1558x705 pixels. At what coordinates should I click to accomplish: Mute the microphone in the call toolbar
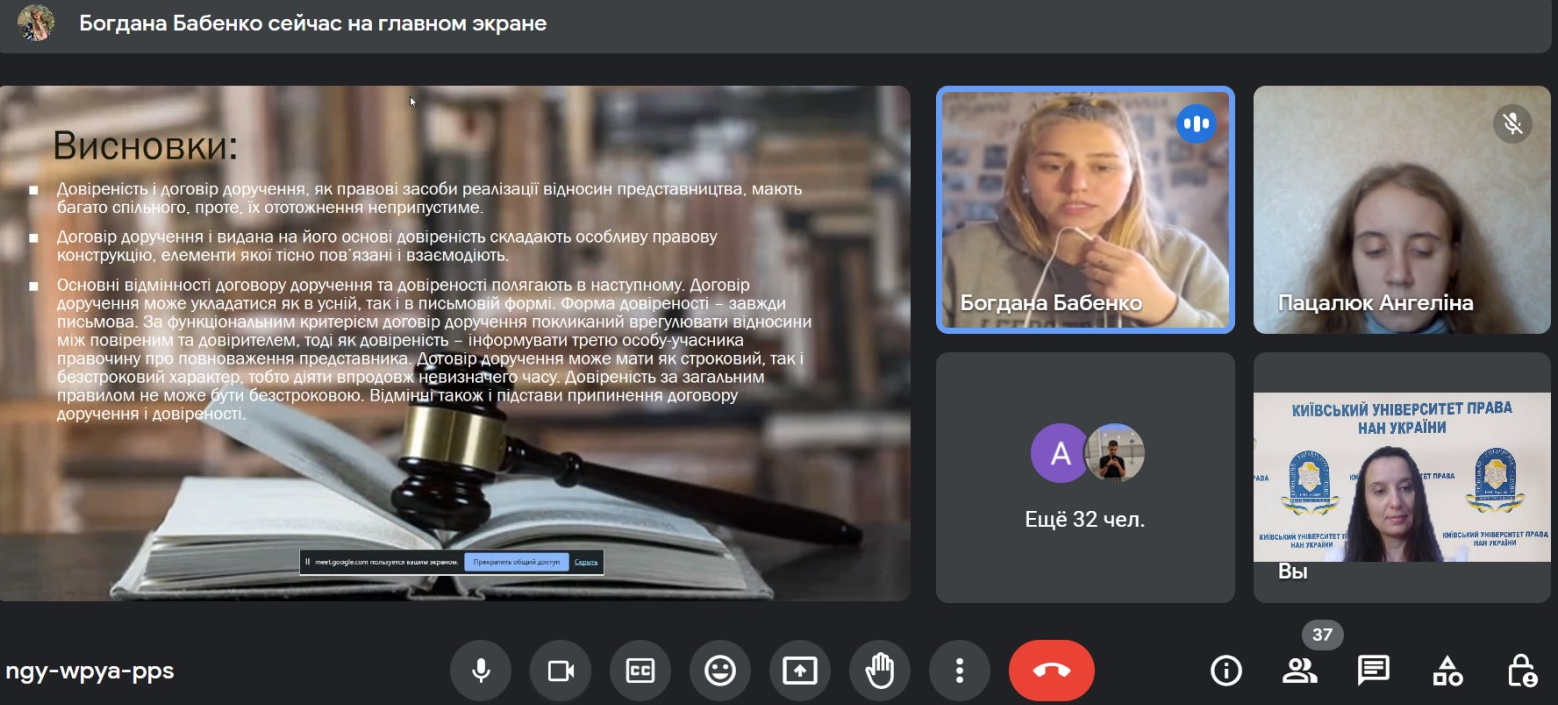point(480,670)
